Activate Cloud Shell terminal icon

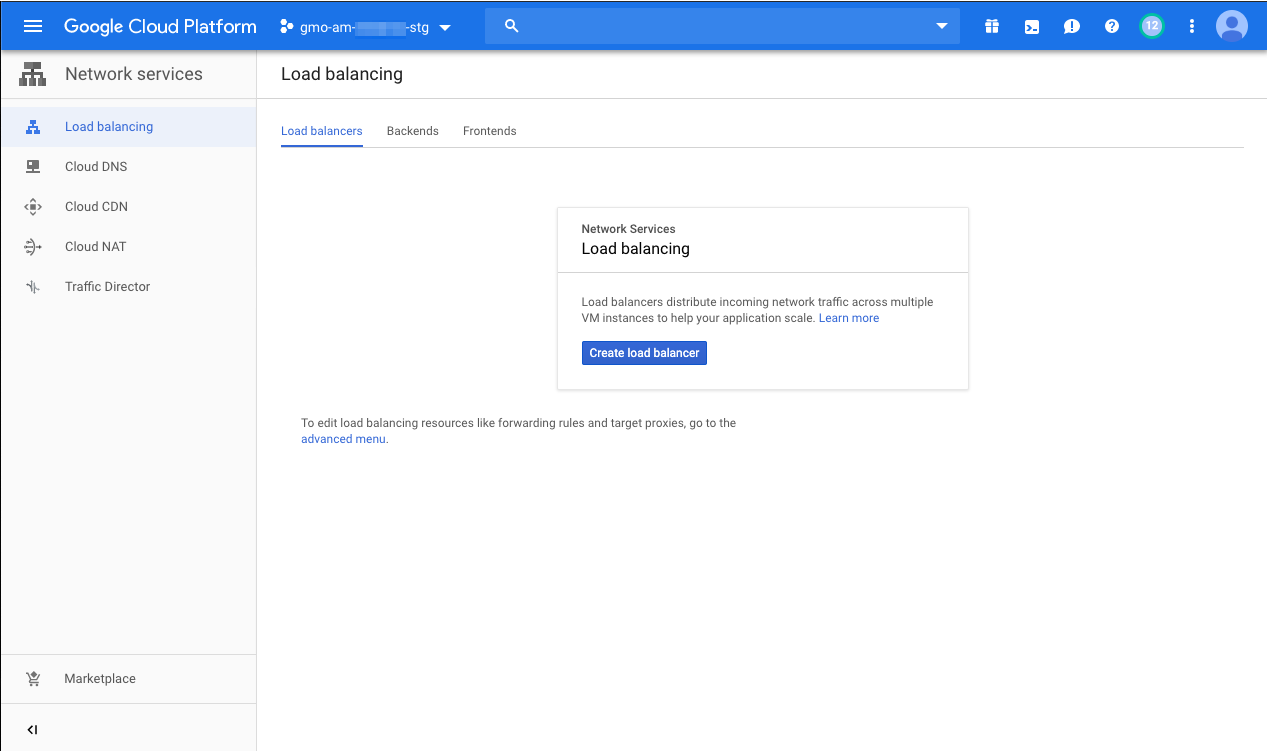pos(1031,27)
